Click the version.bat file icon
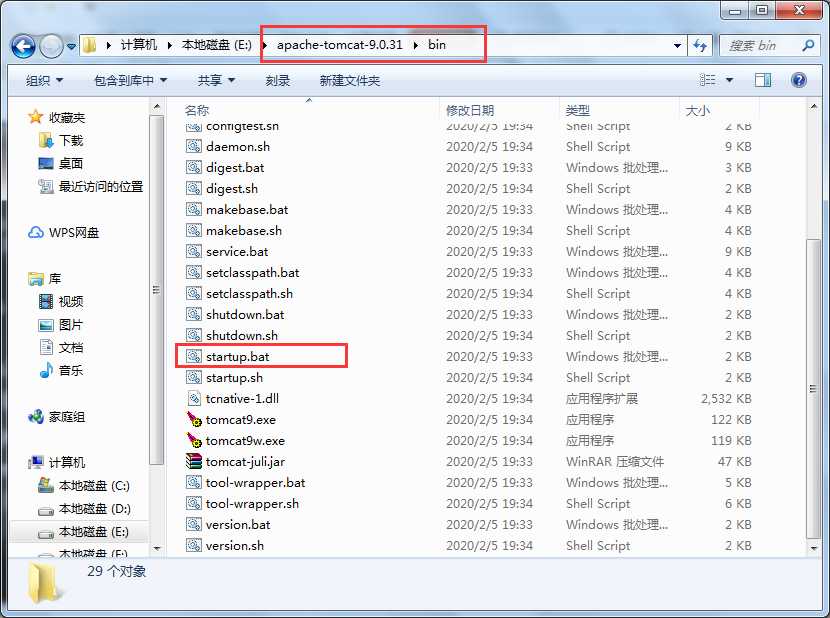Screen dimensions: 830x618 coord(194,524)
